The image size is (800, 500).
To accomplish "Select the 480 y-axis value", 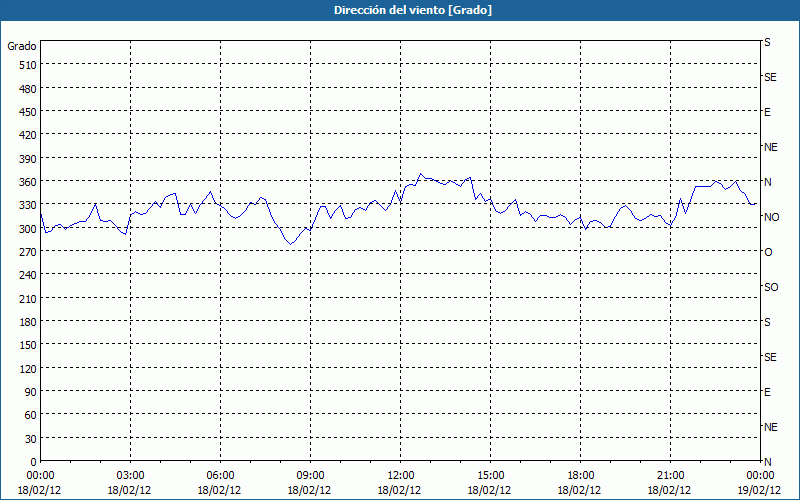I will pyautogui.click(x=28, y=89).
